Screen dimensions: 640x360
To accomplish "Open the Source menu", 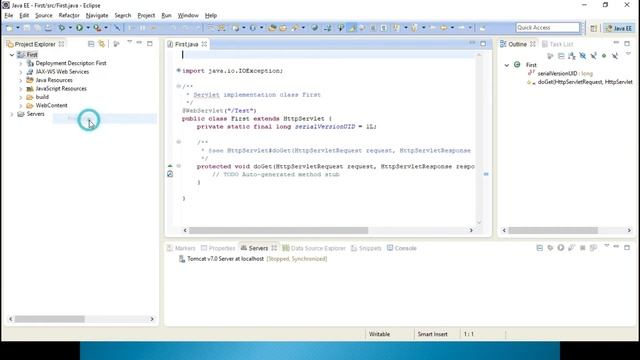I will tap(44, 16).
